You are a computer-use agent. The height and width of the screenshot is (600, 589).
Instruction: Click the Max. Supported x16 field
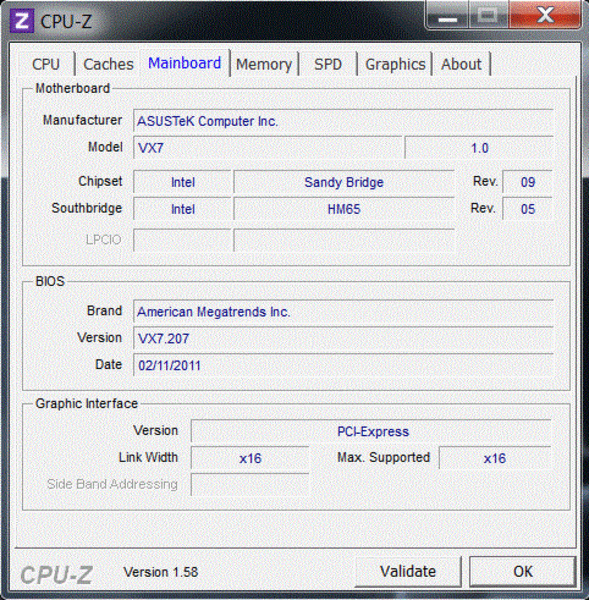[495, 458]
